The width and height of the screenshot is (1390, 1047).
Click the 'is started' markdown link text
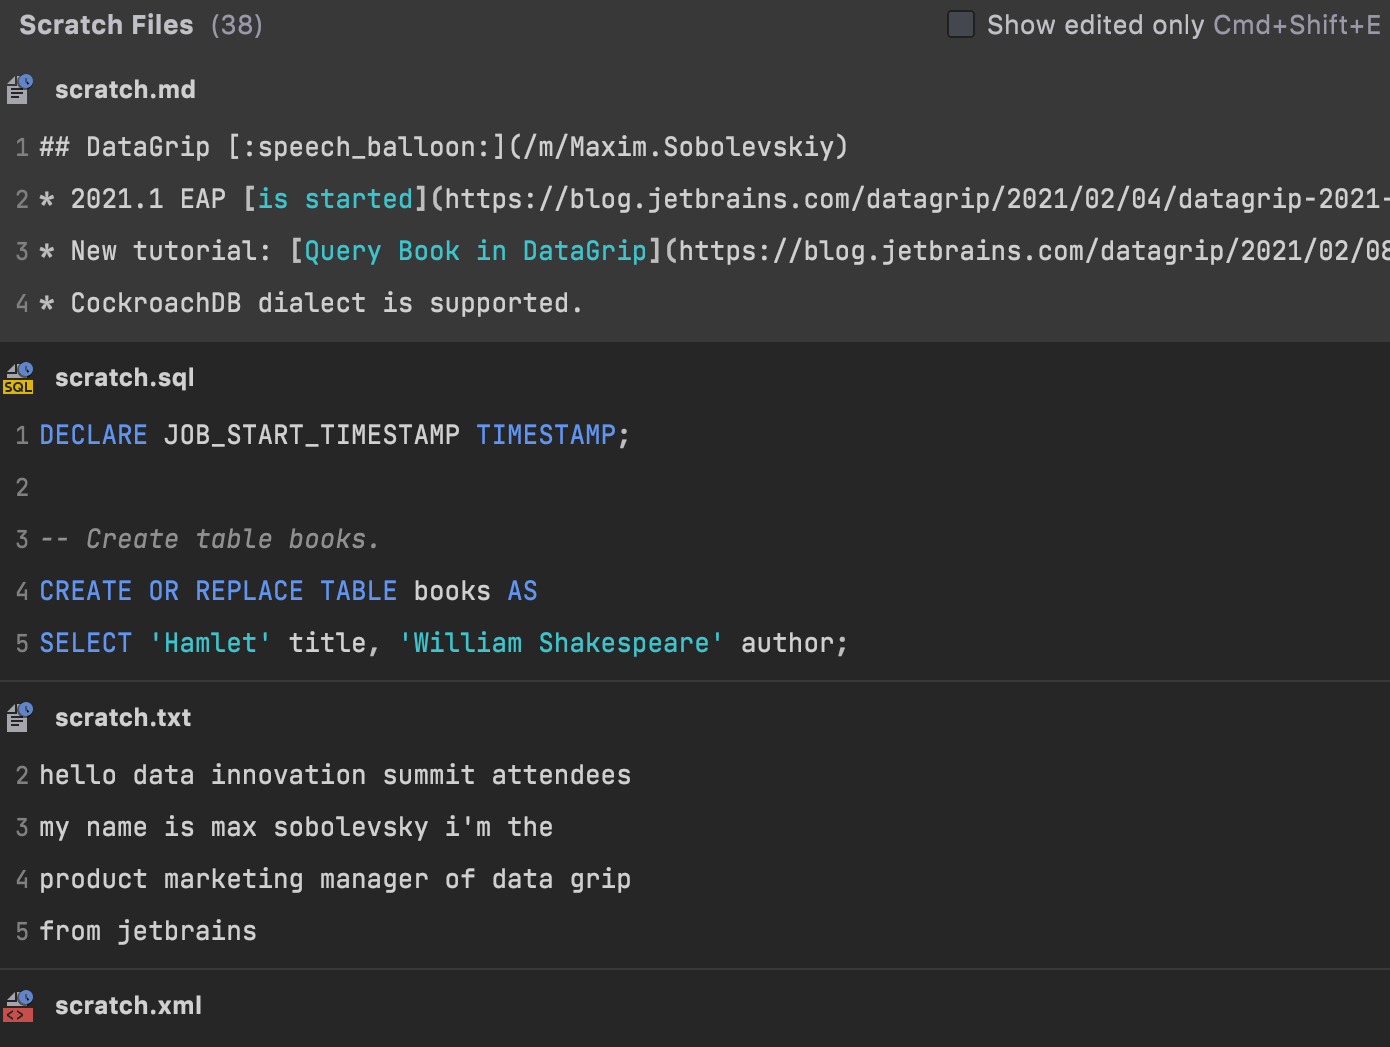[335, 199]
